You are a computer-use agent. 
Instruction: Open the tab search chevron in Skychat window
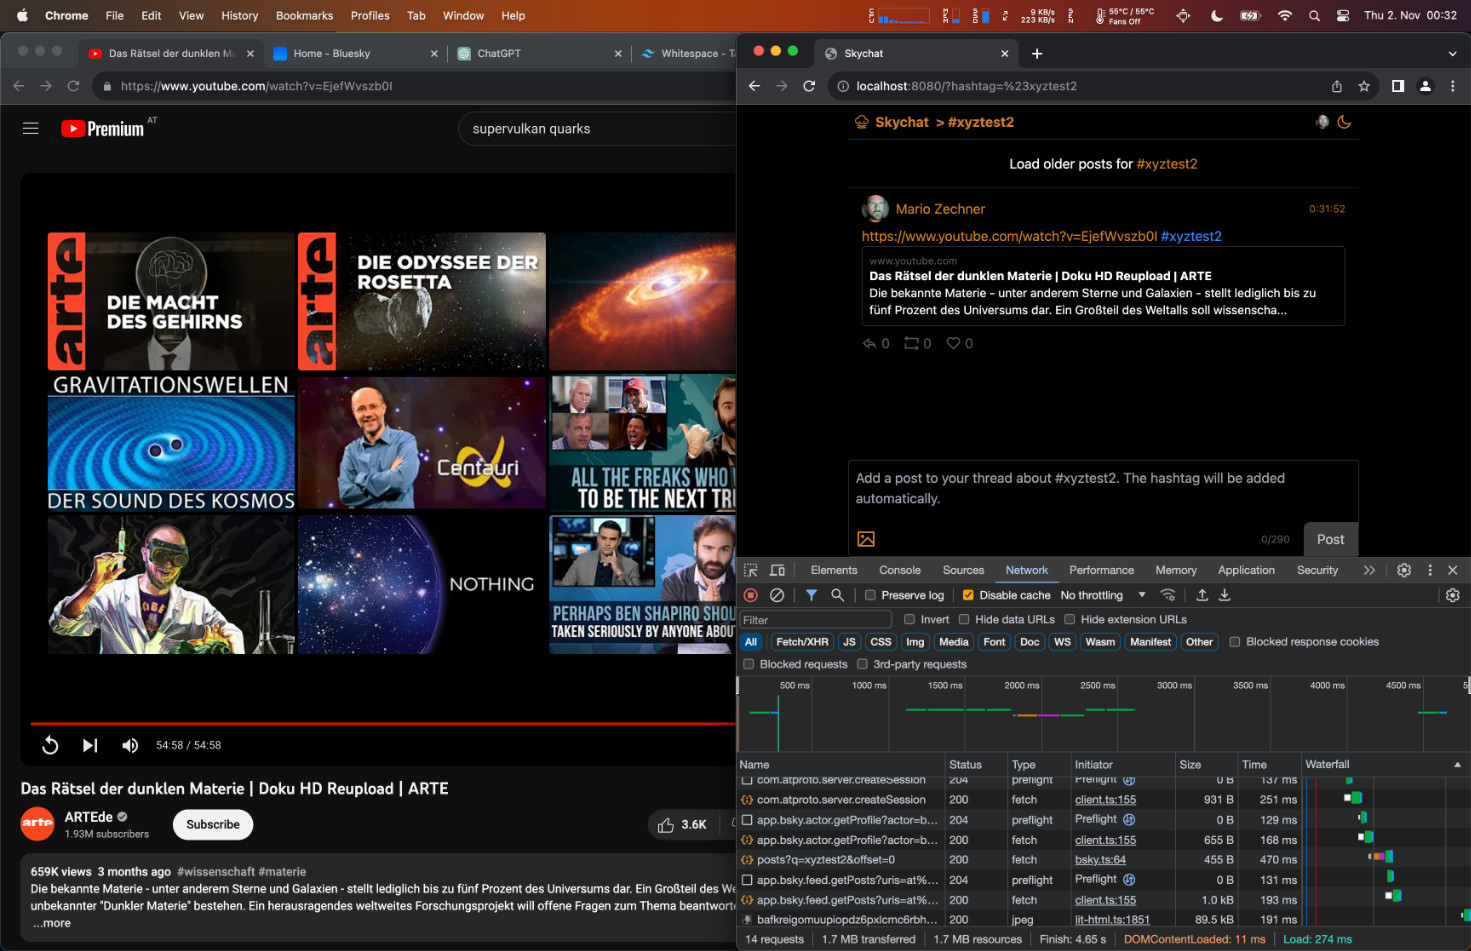coord(1452,53)
